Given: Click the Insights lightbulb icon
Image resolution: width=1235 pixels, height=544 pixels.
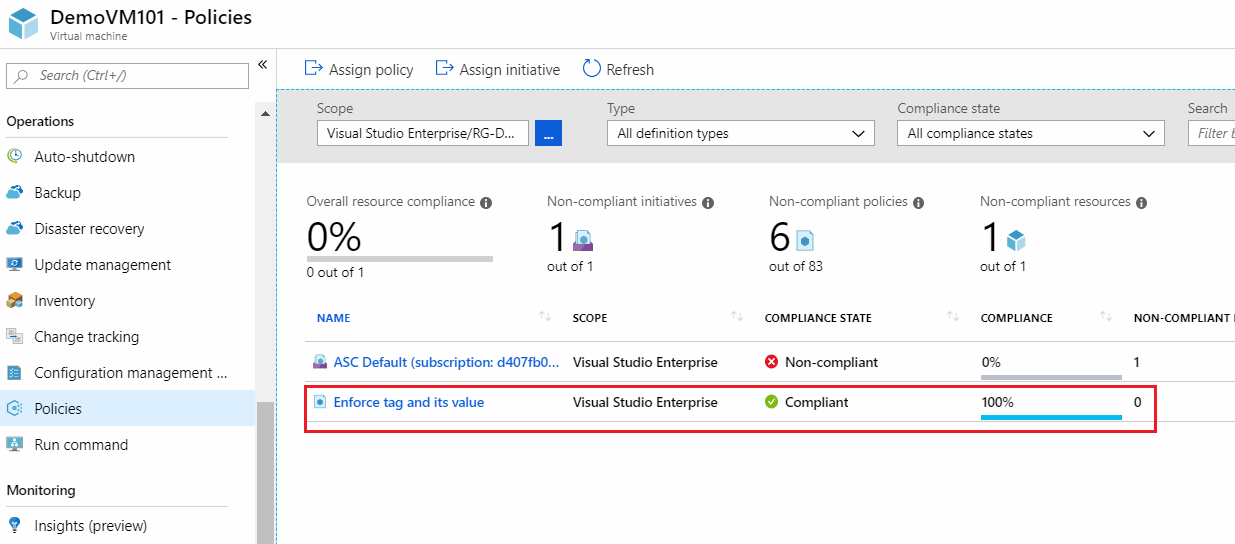Looking at the screenshot, I should (15, 525).
